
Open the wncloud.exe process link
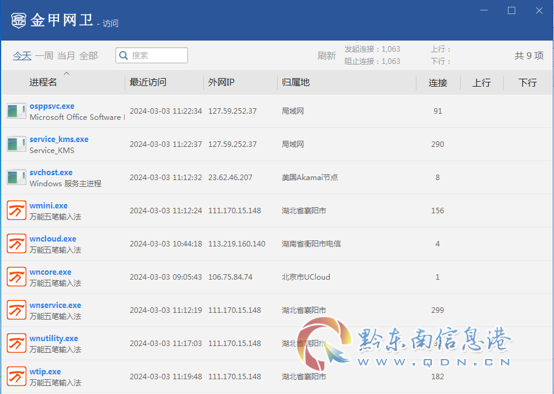point(53,239)
